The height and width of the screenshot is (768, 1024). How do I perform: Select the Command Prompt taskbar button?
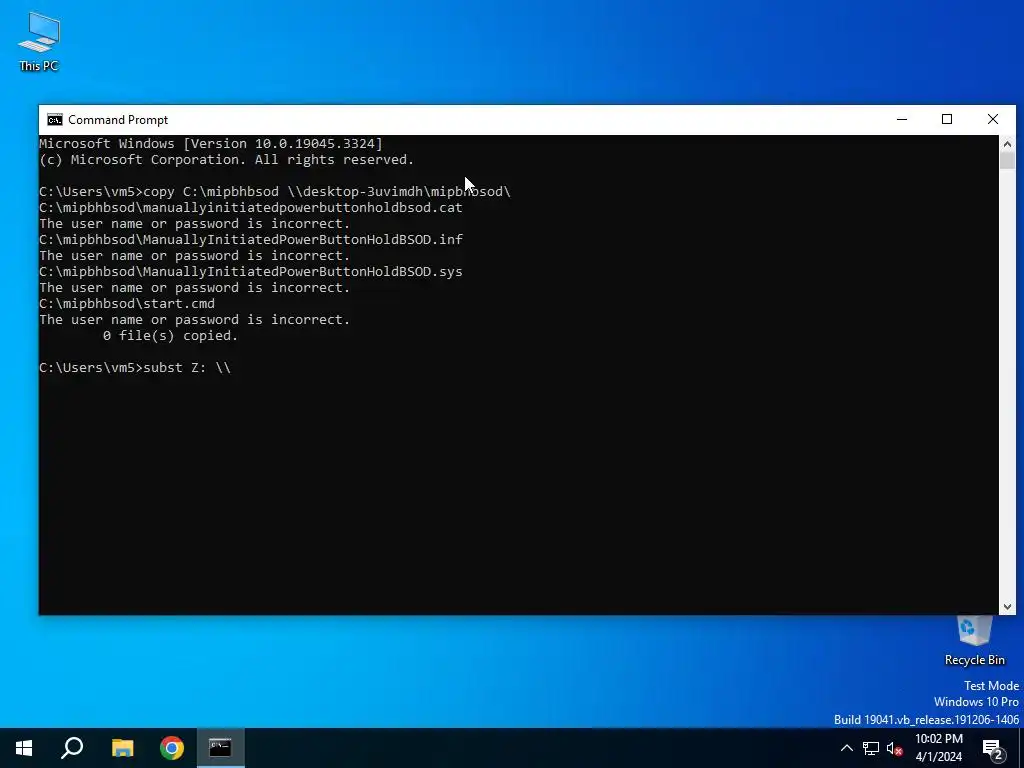click(x=221, y=748)
